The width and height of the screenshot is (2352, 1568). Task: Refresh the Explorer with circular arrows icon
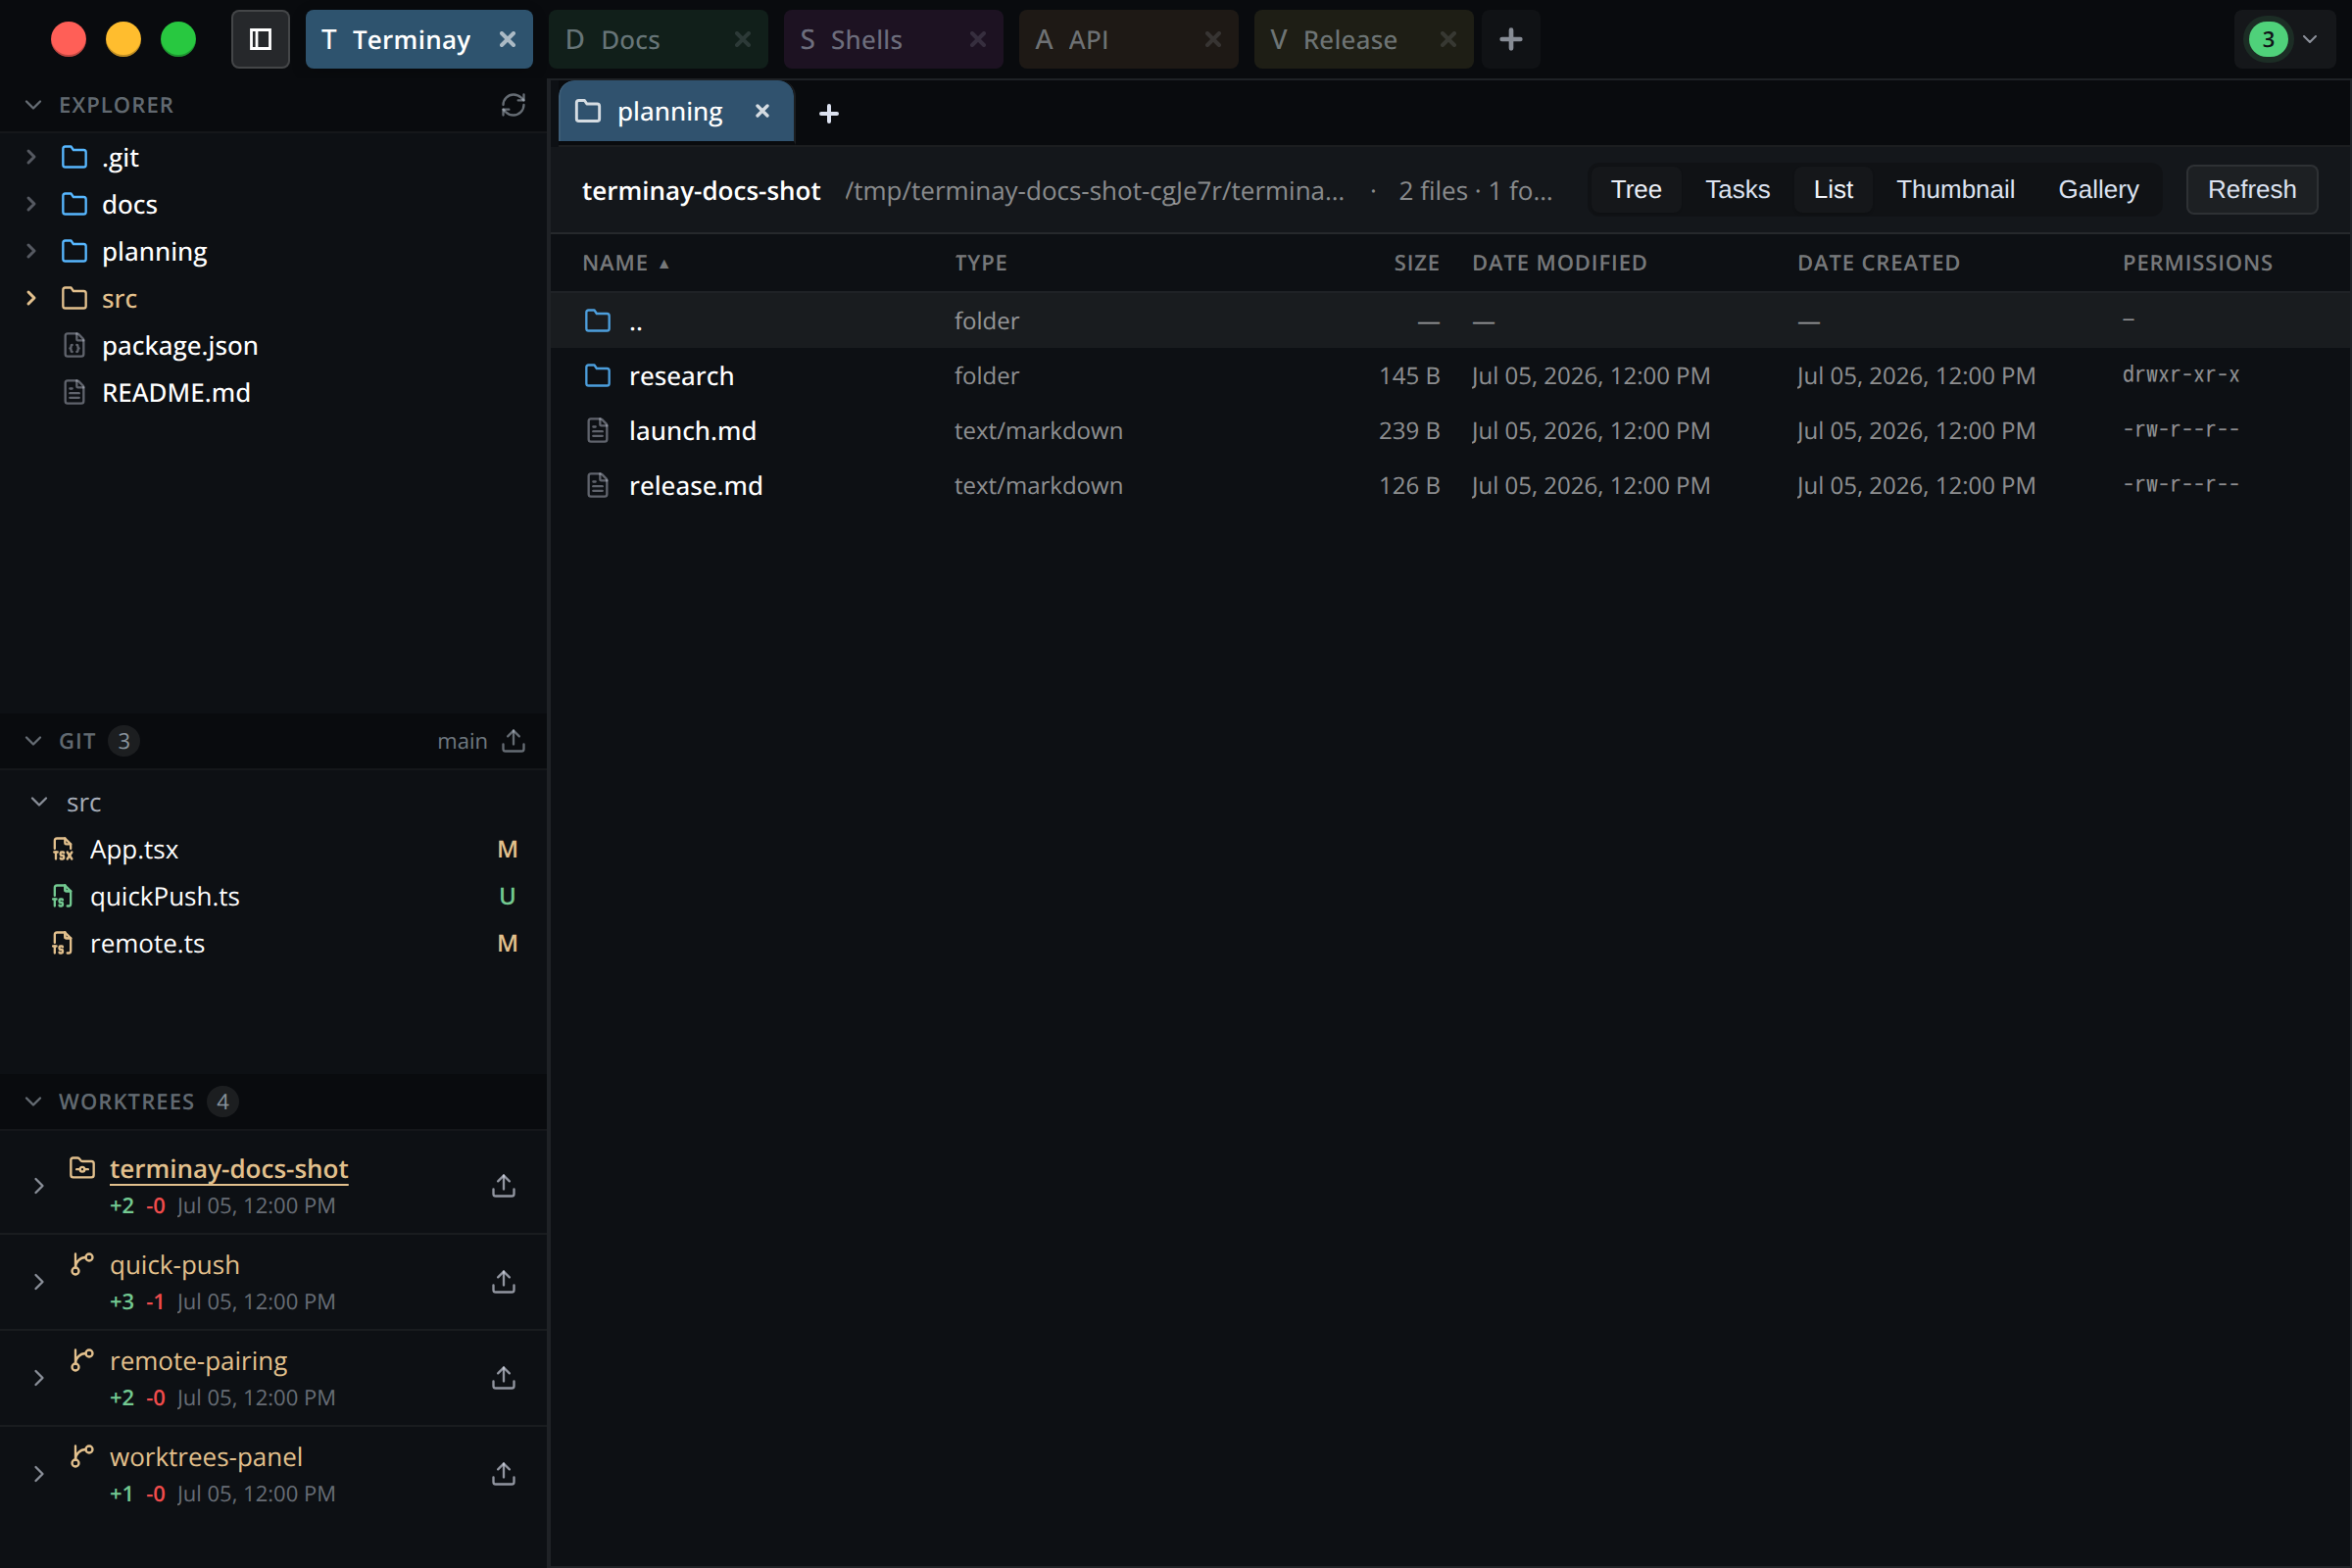(513, 105)
